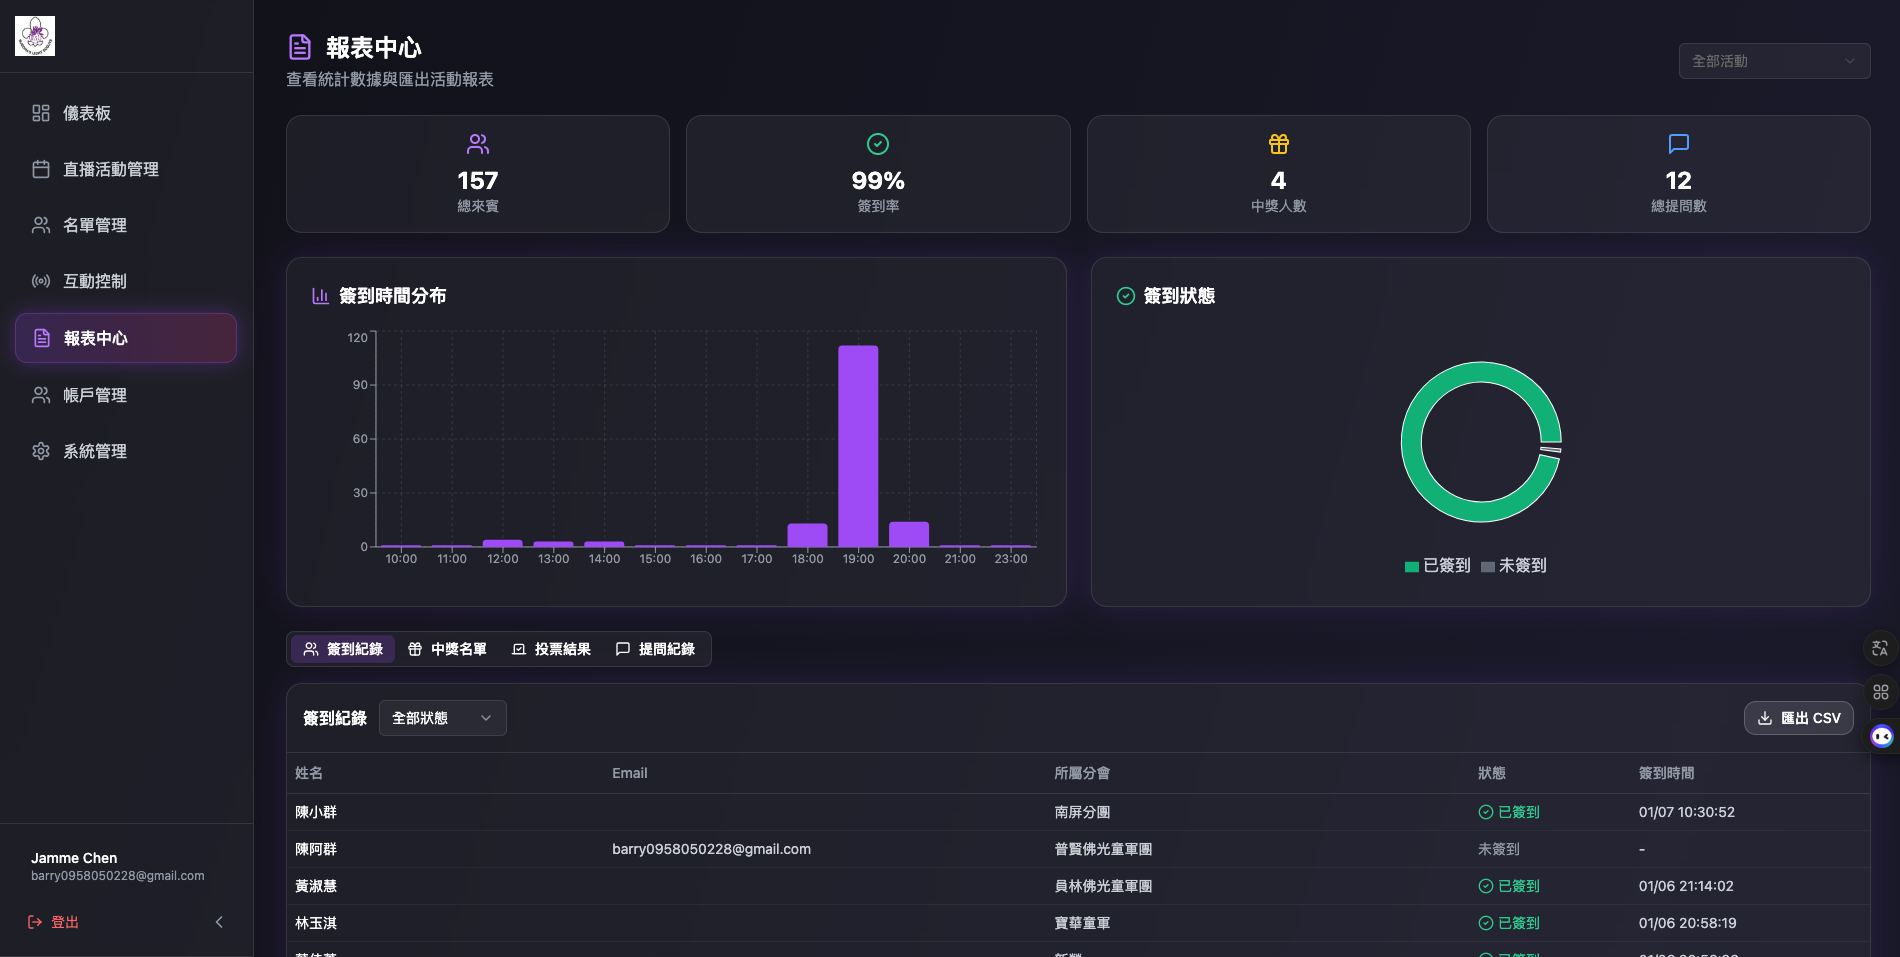Screen dimensions: 1900x957
Task: Toggle the 未簽到 legend in donut chart
Action: [x=1513, y=566]
